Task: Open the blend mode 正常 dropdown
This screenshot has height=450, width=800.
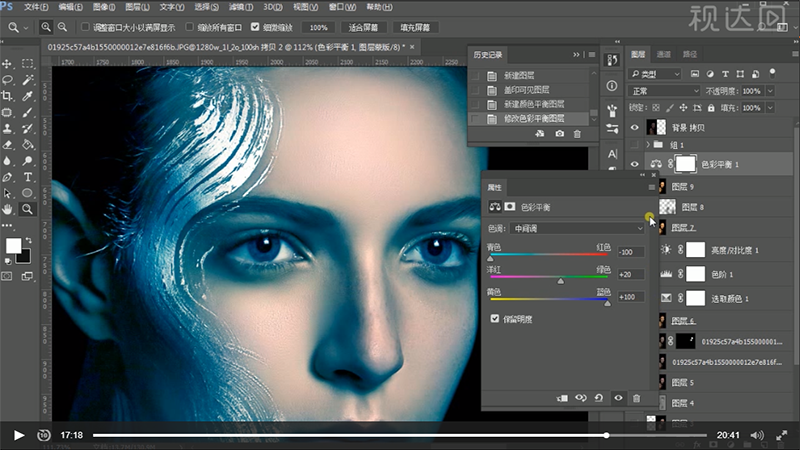Action: (x=664, y=91)
